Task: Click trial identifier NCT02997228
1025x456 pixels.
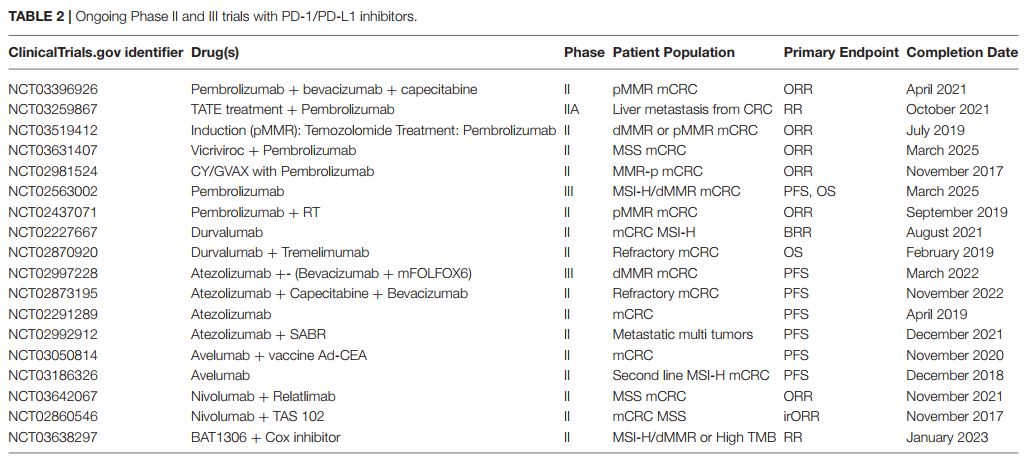Action: pyautogui.click(x=53, y=273)
